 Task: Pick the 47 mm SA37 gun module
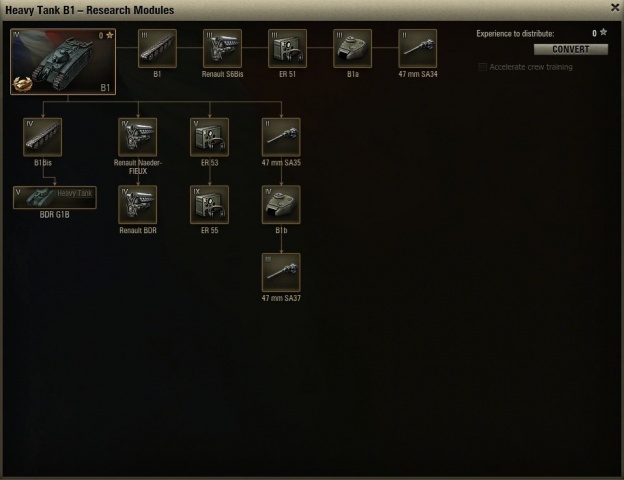pos(281,272)
